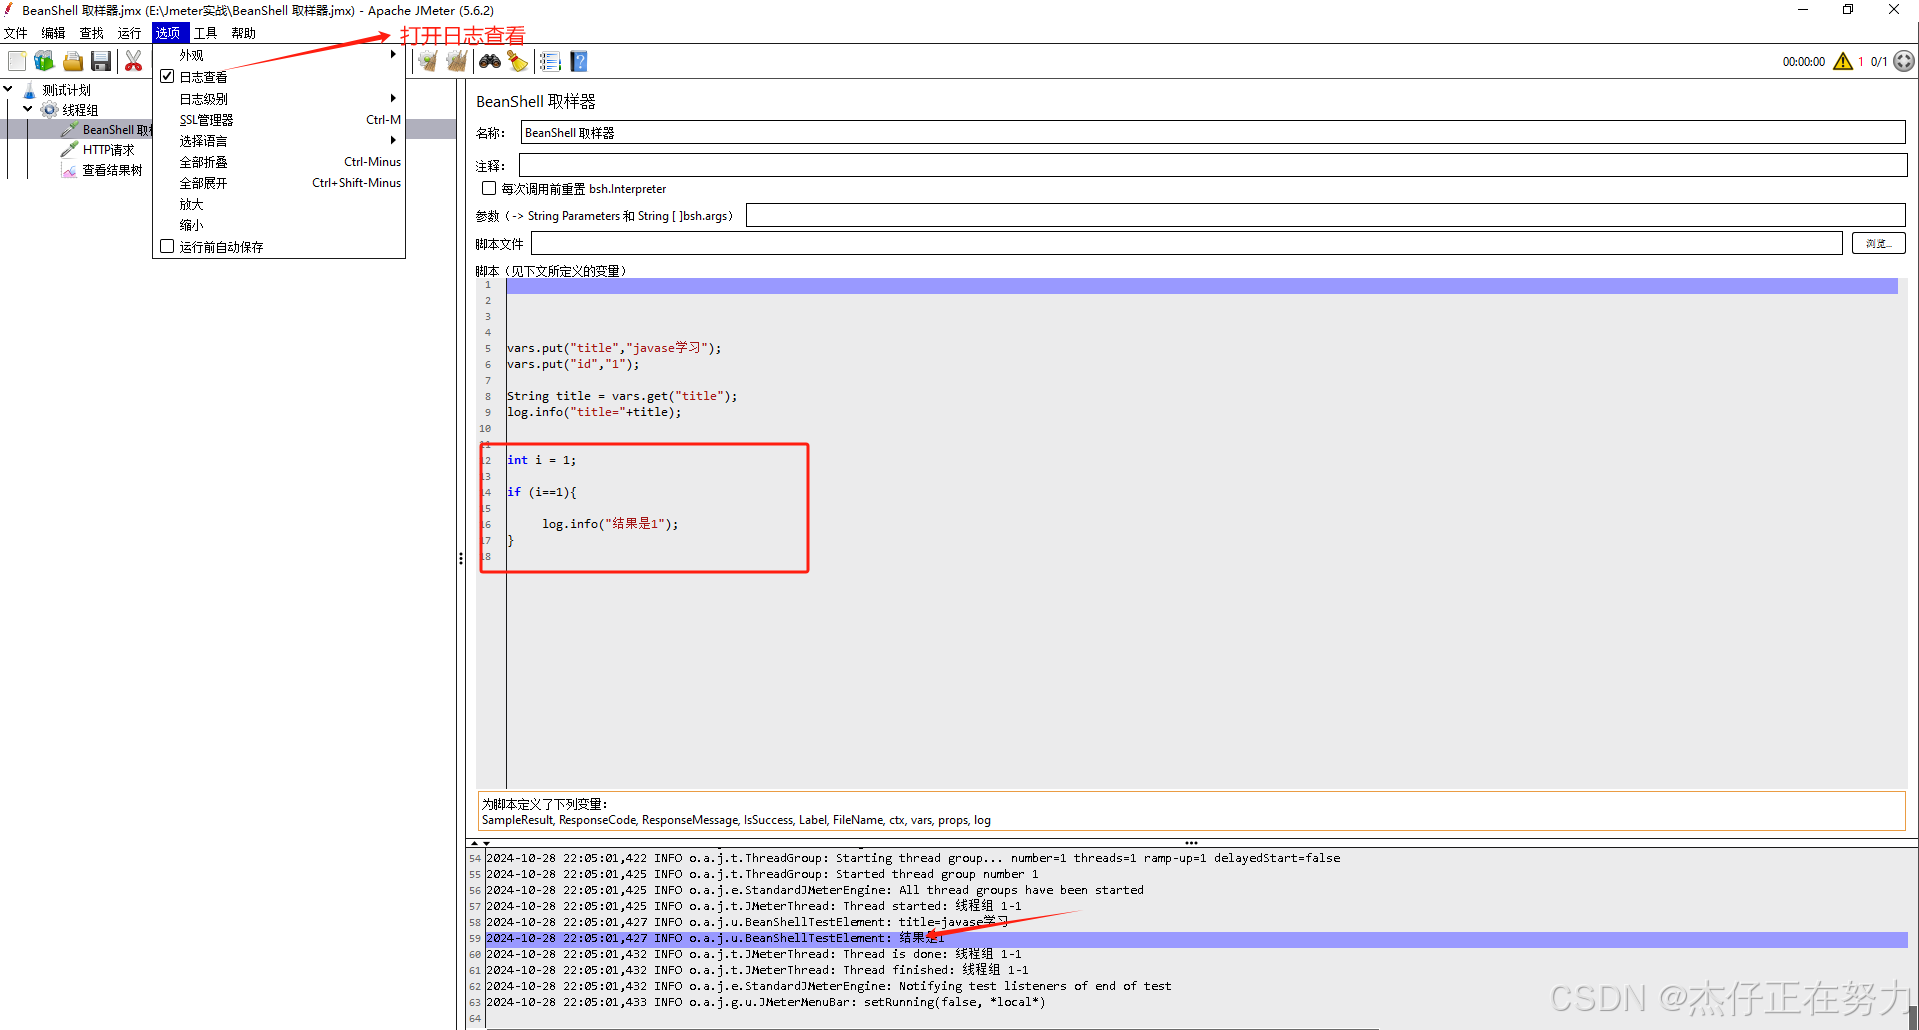This screenshot has width=1919, height=1030.
Task: Click the Reset Search yellow broom icon
Action: point(517,62)
